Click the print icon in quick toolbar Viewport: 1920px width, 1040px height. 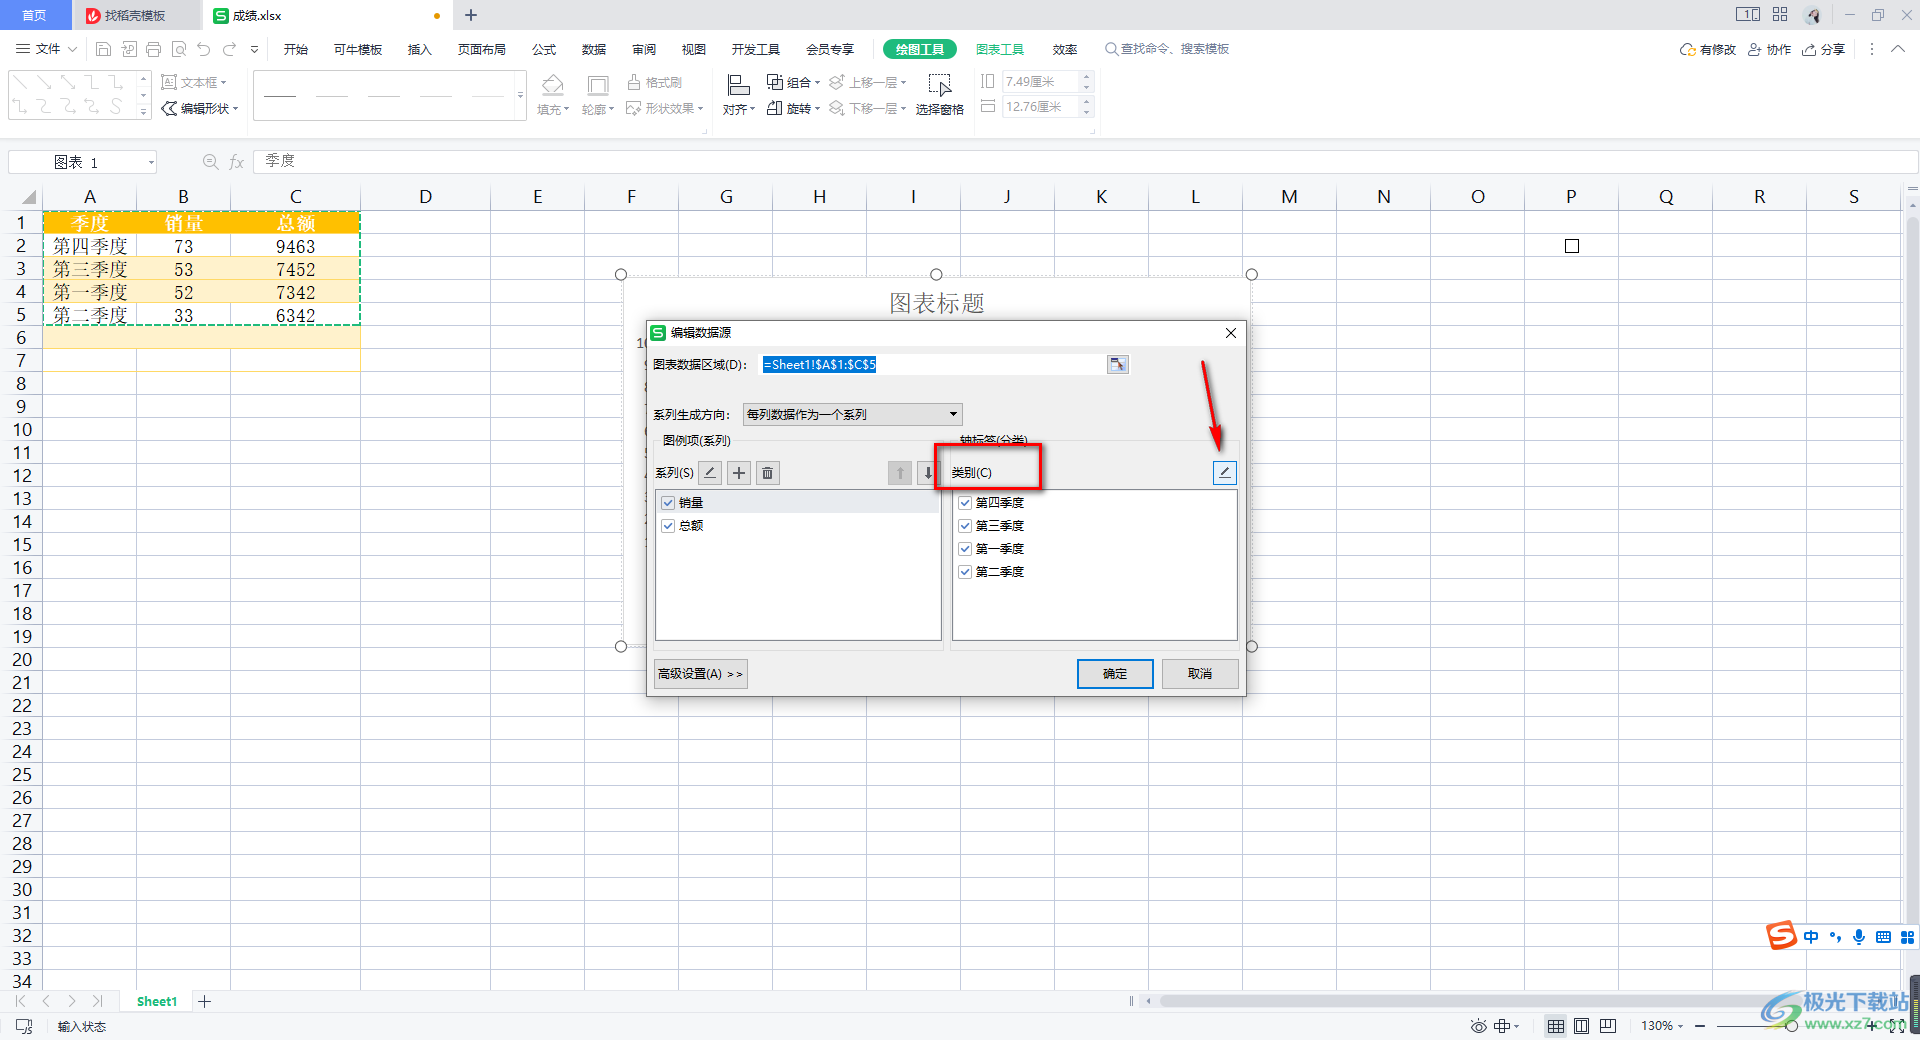pos(153,49)
